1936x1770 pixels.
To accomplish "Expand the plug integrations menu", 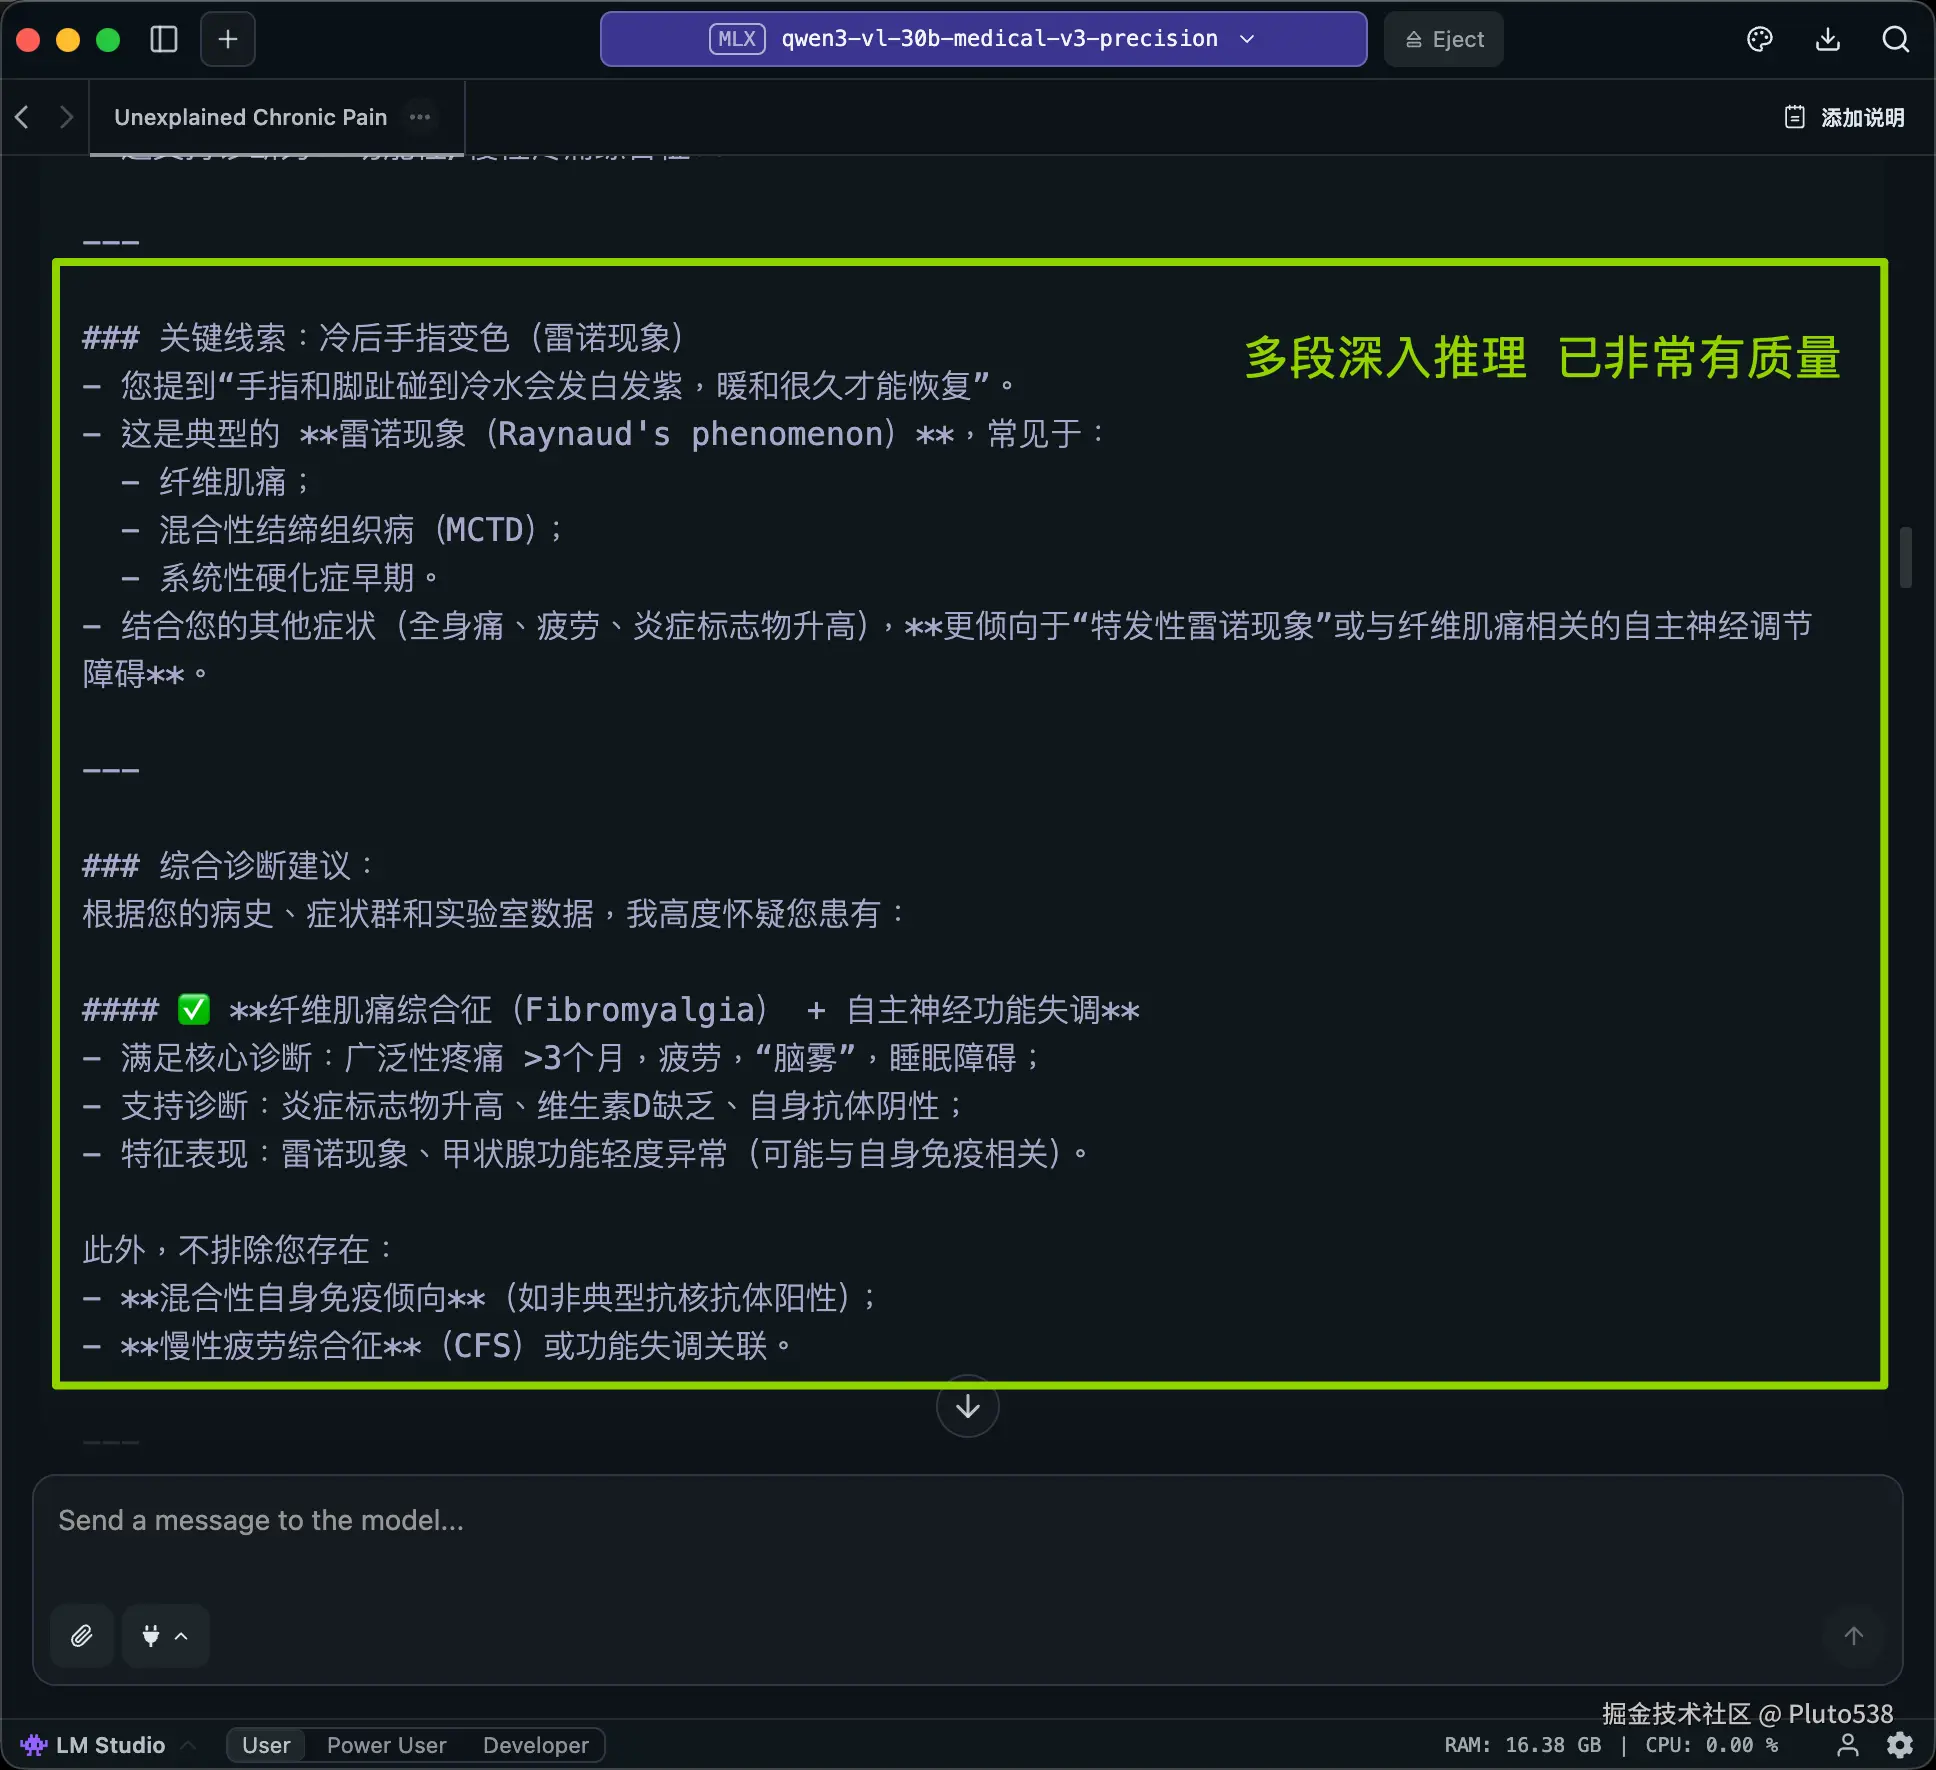I will pyautogui.click(x=165, y=1636).
